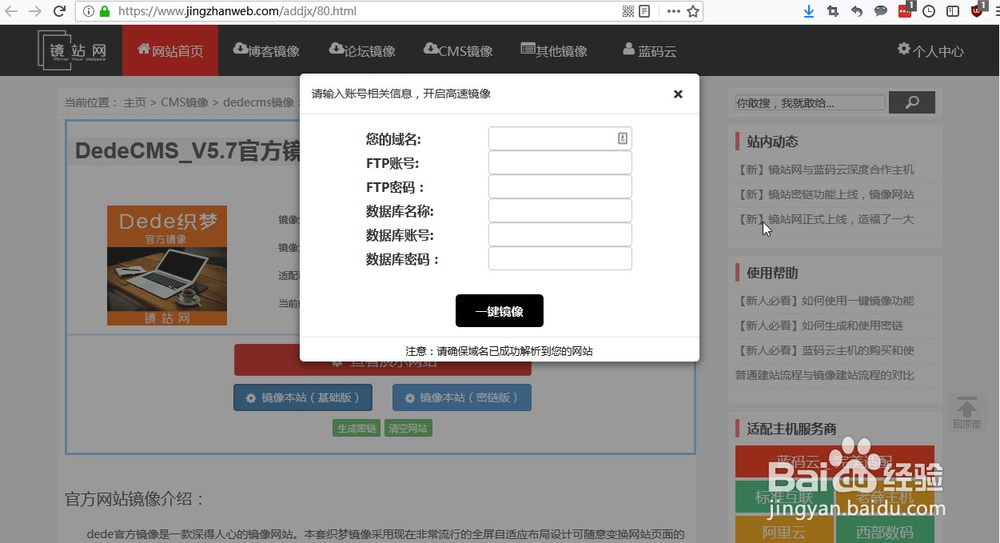Show site information via the info icon

pos(89,11)
